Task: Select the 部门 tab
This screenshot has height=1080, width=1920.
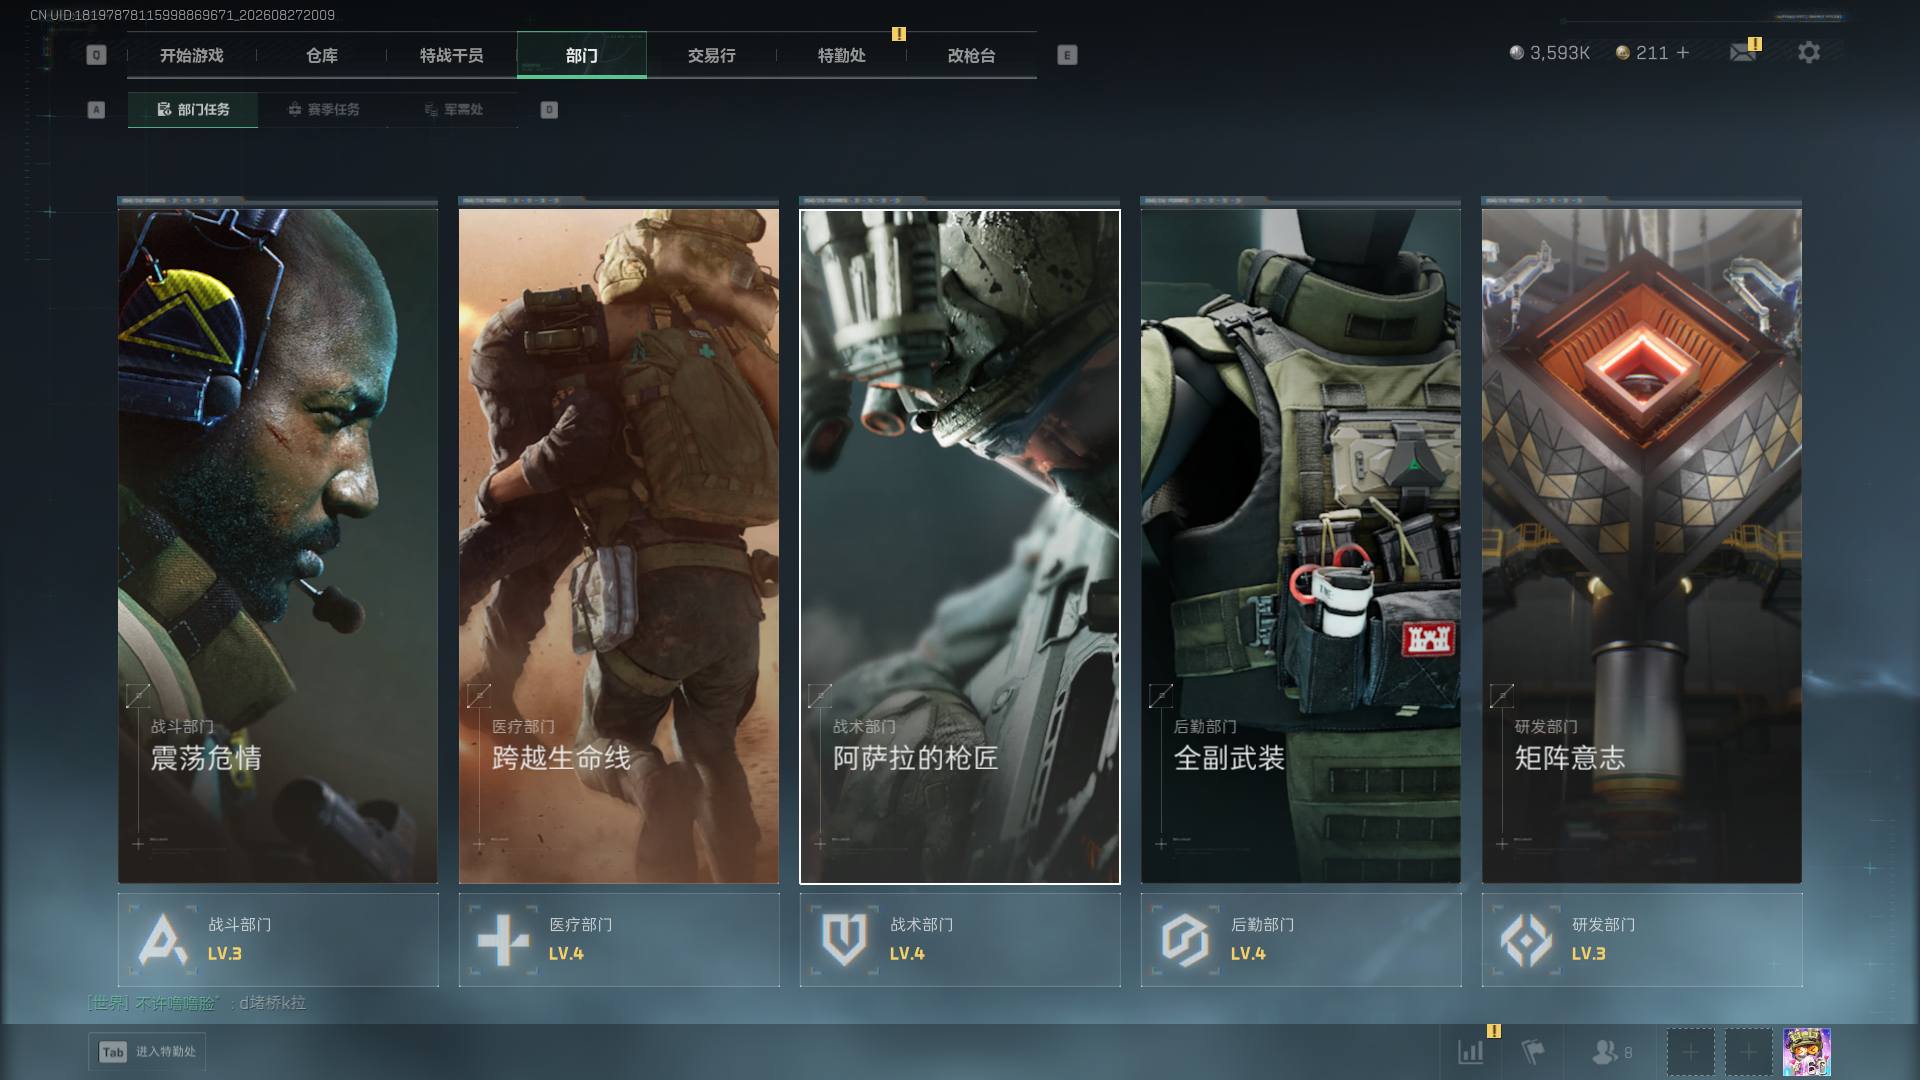Action: 582,55
